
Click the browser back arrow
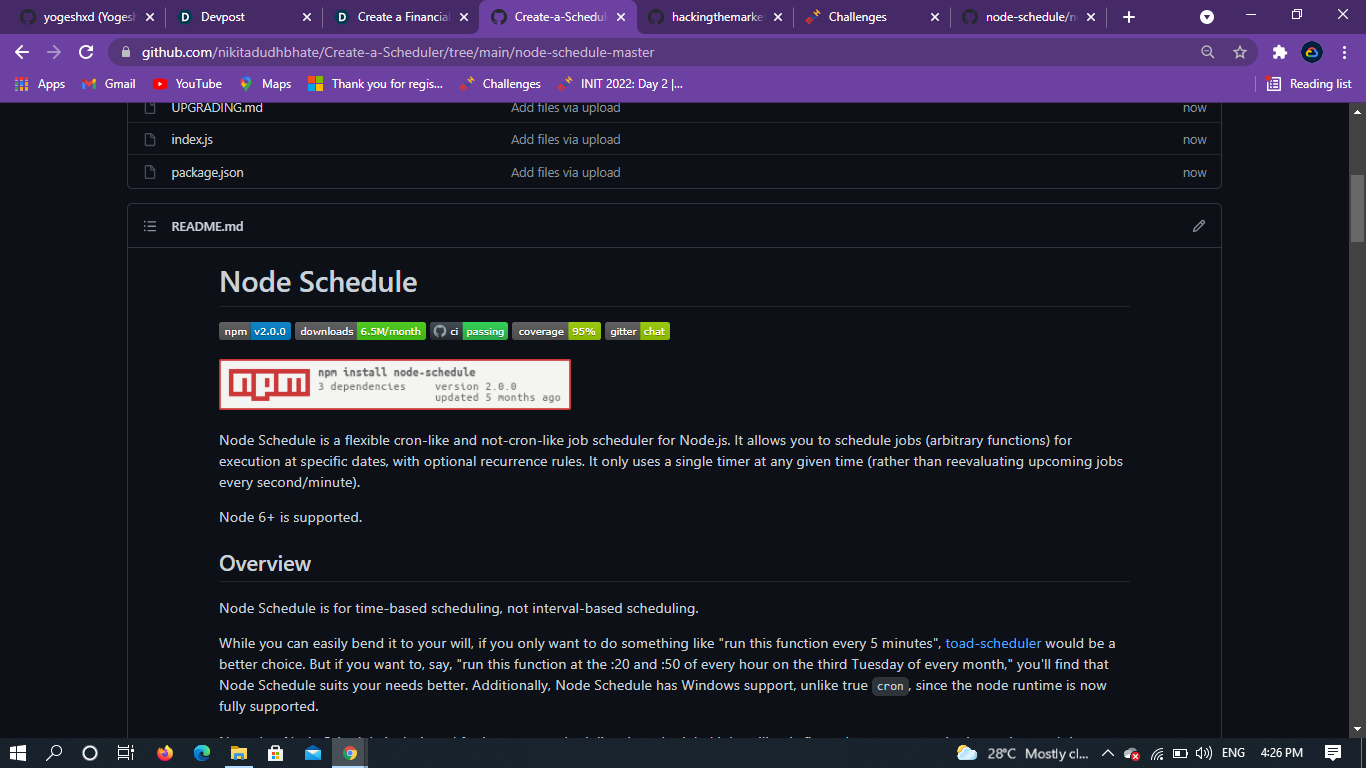[22, 52]
